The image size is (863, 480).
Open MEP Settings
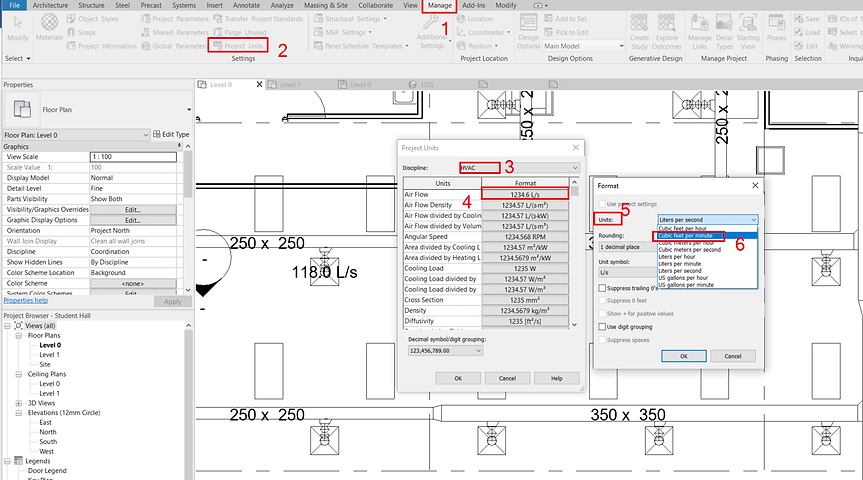coord(343,32)
